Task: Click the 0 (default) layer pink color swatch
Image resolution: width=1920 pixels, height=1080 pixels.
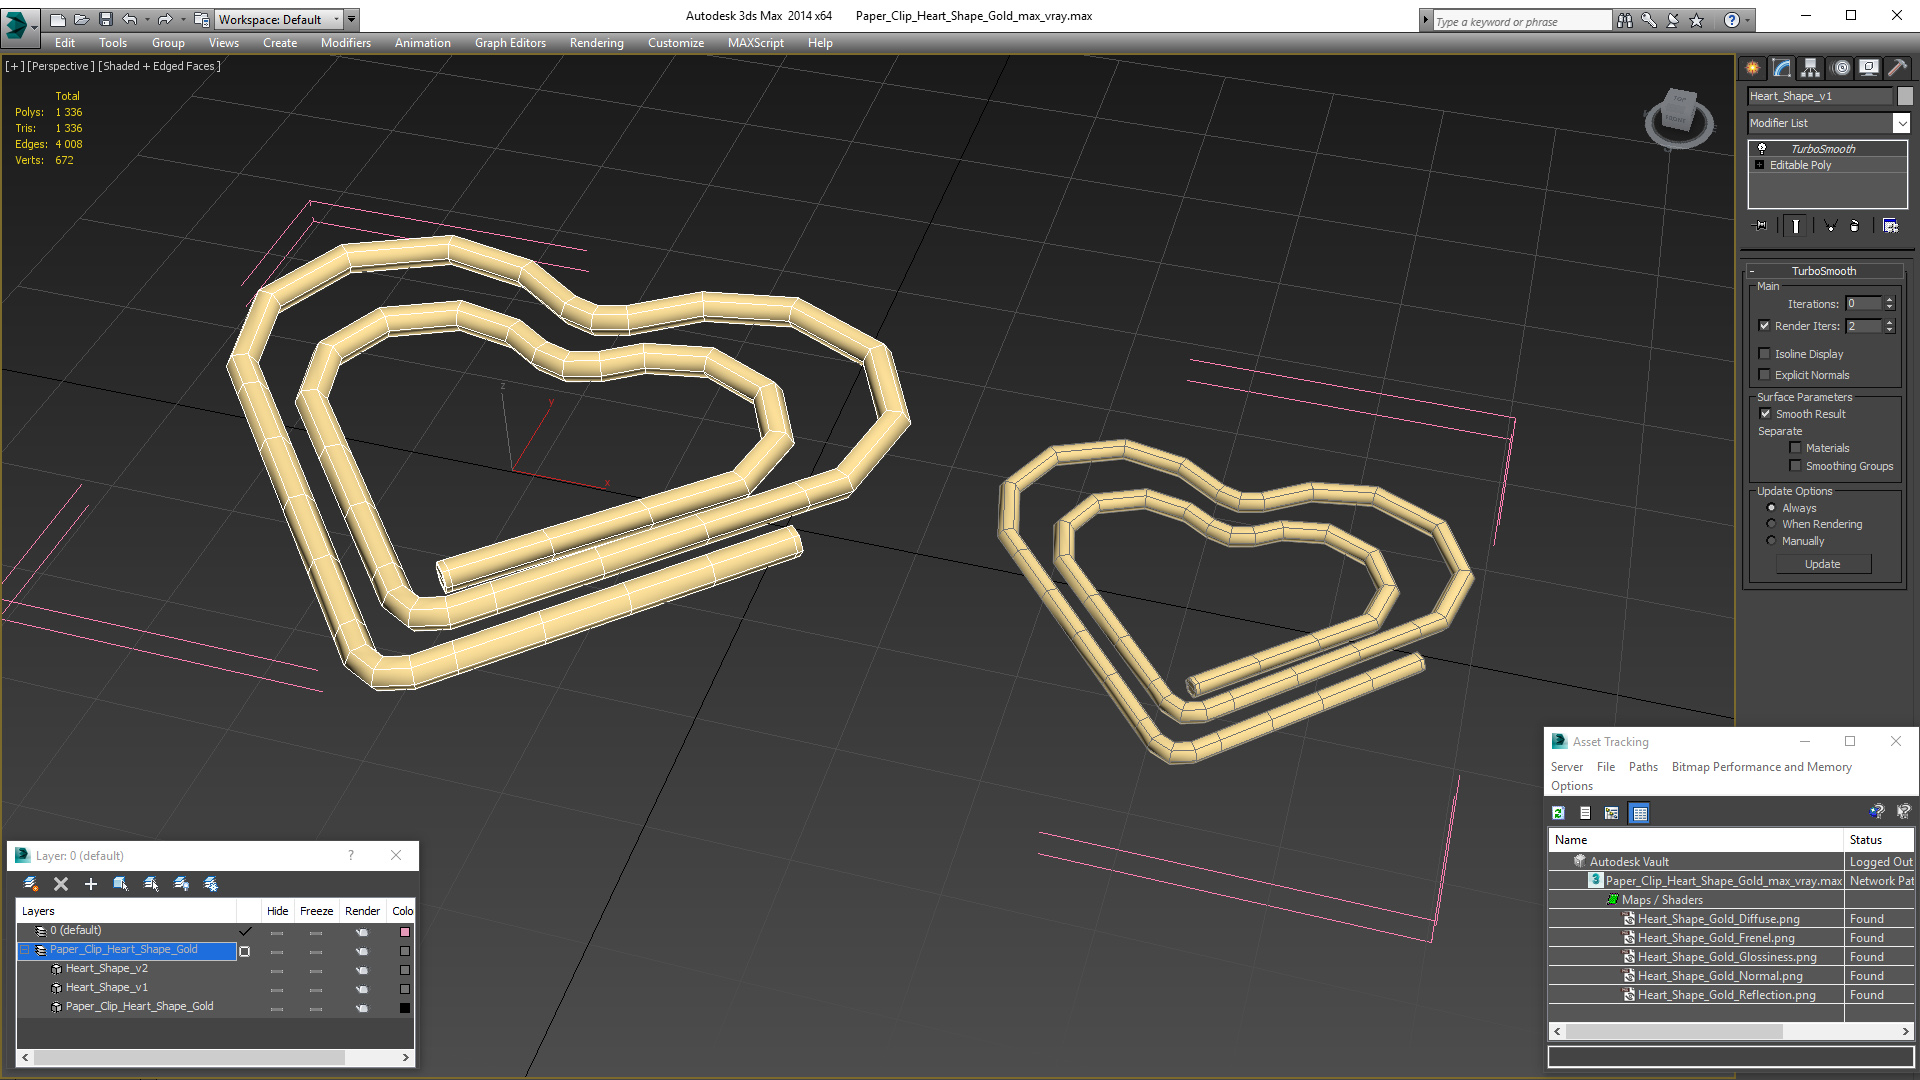Action: pyautogui.click(x=405, y=931)
